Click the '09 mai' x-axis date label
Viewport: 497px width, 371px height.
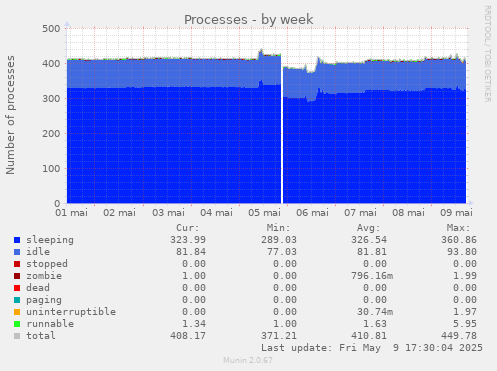tap(456, 213)
